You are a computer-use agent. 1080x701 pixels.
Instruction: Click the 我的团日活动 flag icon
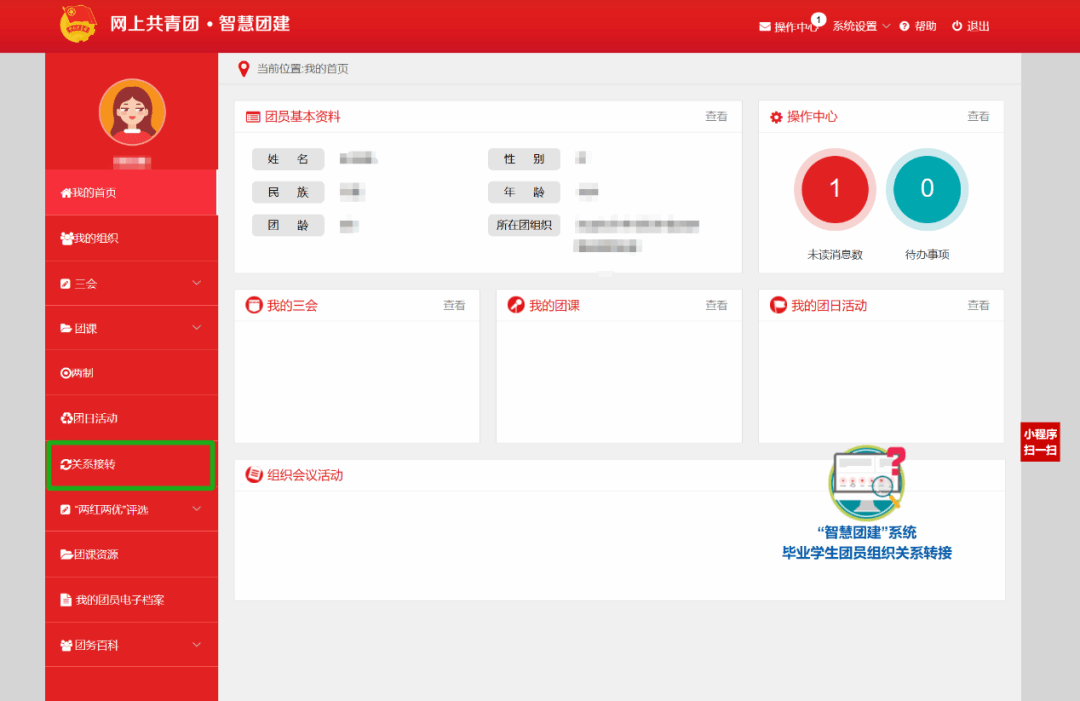click(778, 305)
